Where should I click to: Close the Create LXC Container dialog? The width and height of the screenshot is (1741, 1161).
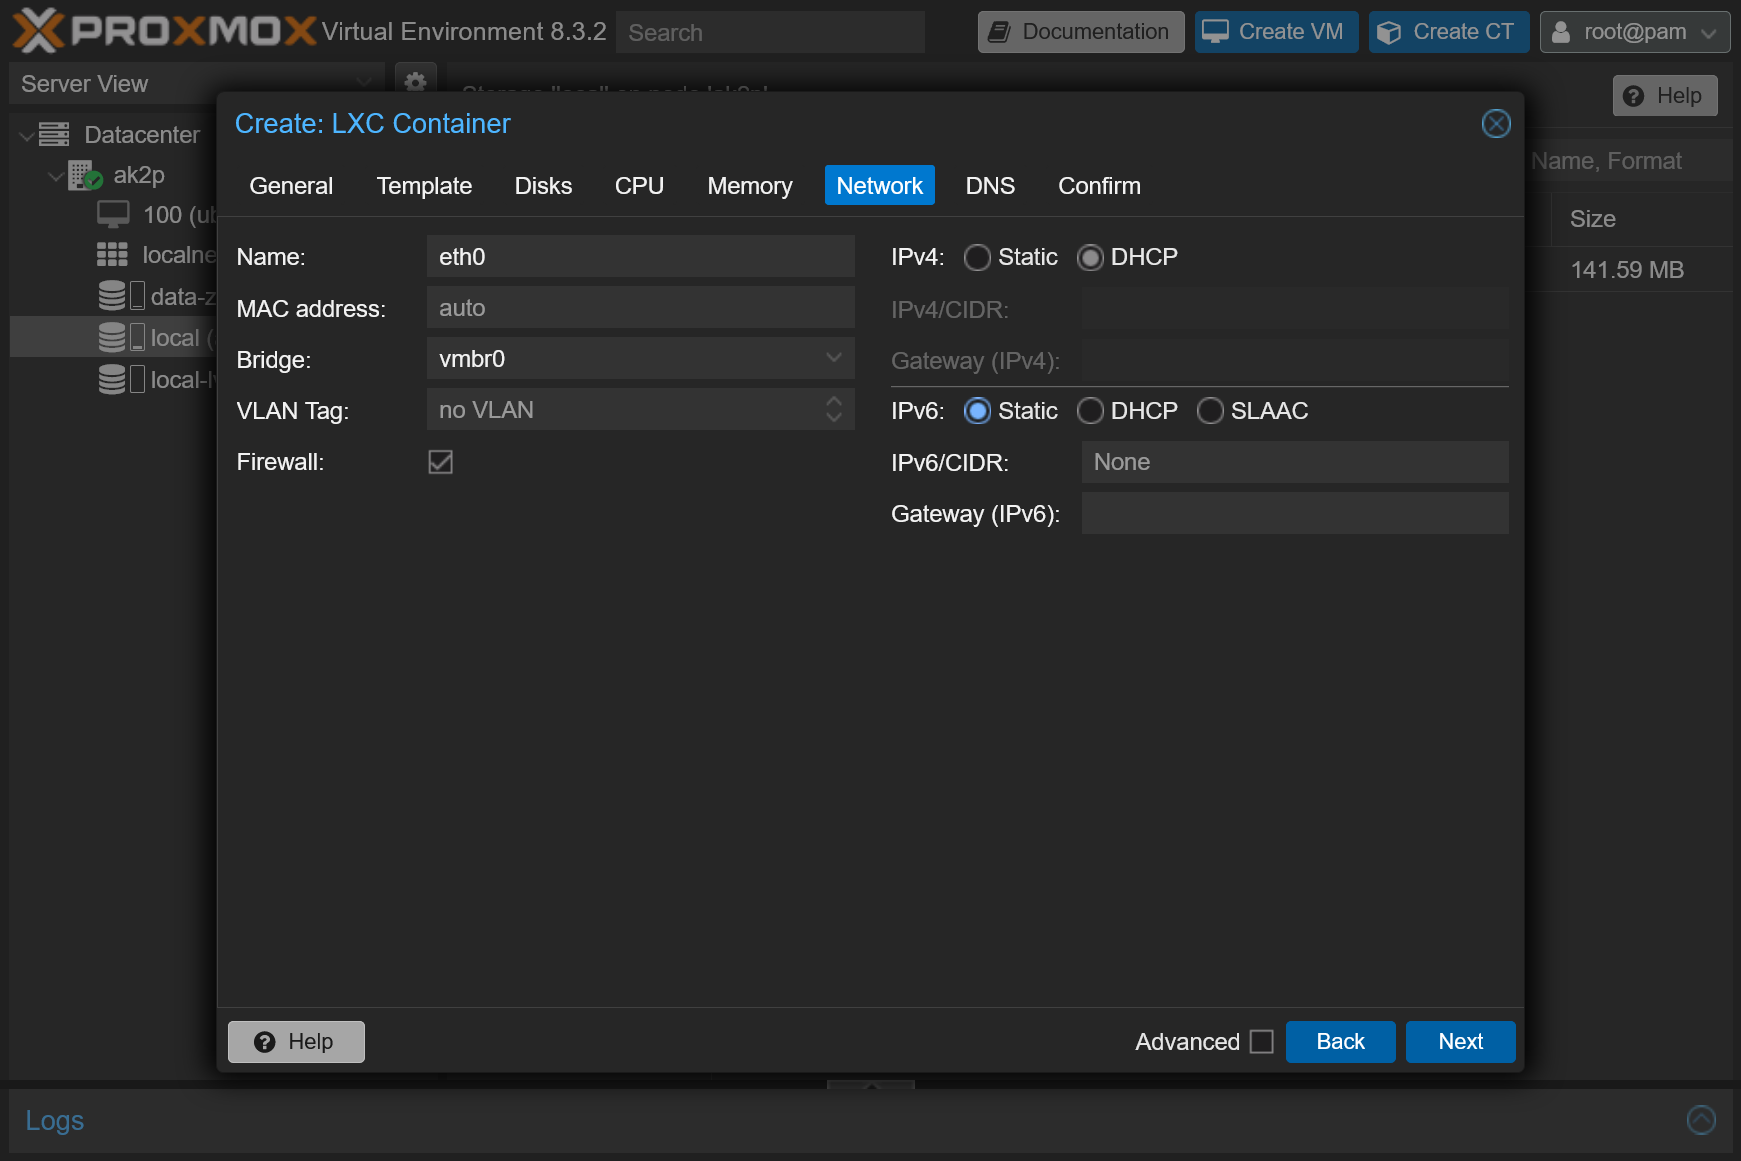[x=1495, y=123]
